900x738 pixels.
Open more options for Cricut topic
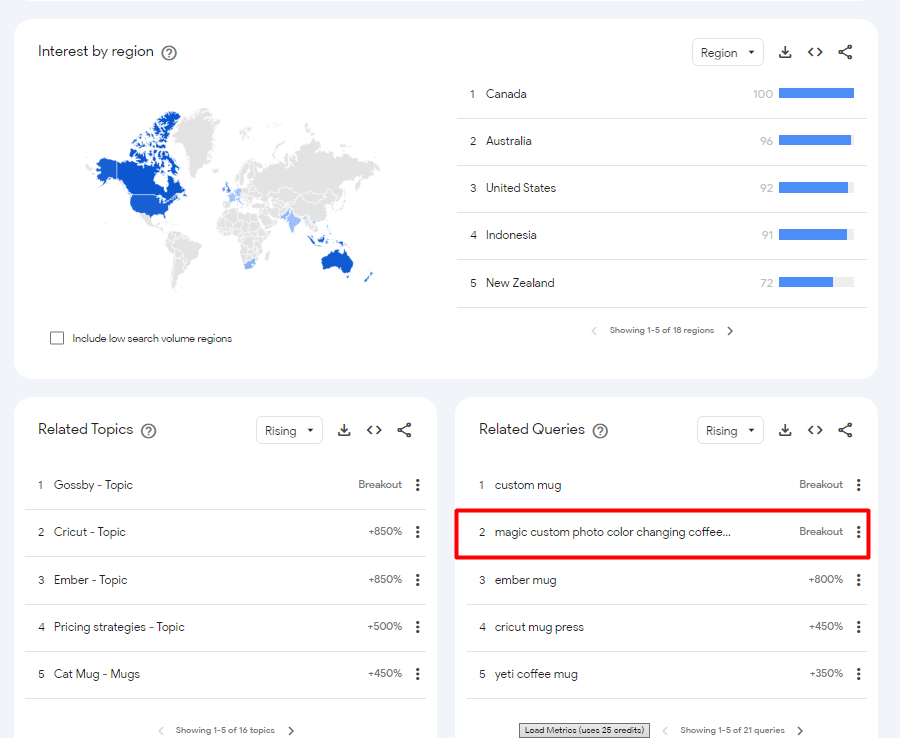pyautogui.click(x=418, y=532)
